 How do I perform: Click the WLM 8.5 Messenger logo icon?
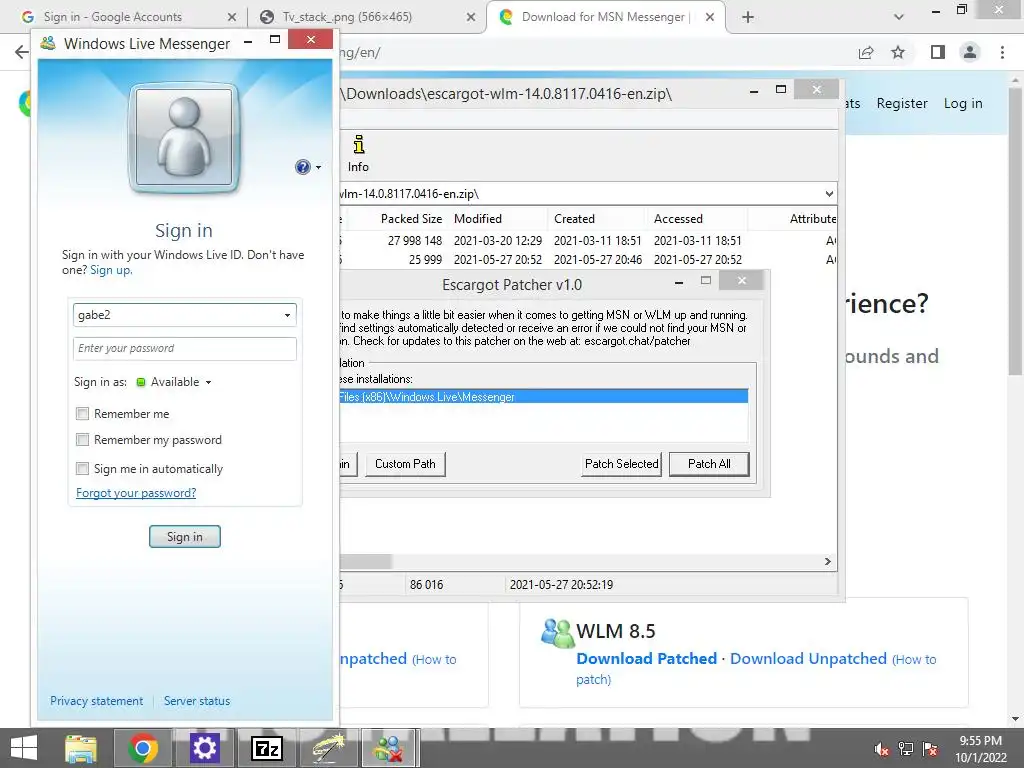pyautogui.click(x=557, y=633)
